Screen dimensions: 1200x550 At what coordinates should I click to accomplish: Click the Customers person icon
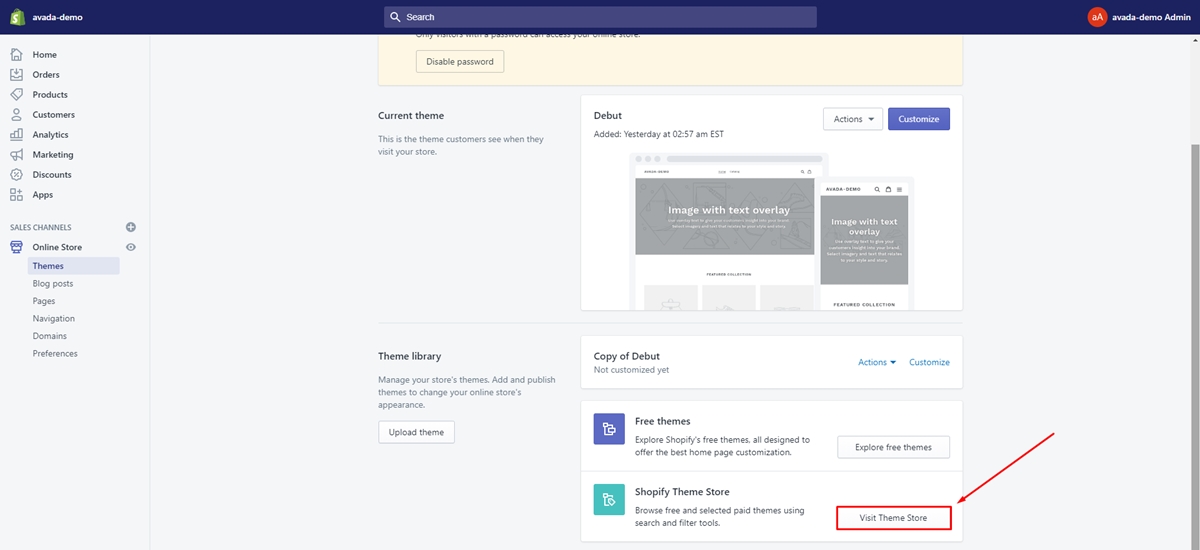16,114
